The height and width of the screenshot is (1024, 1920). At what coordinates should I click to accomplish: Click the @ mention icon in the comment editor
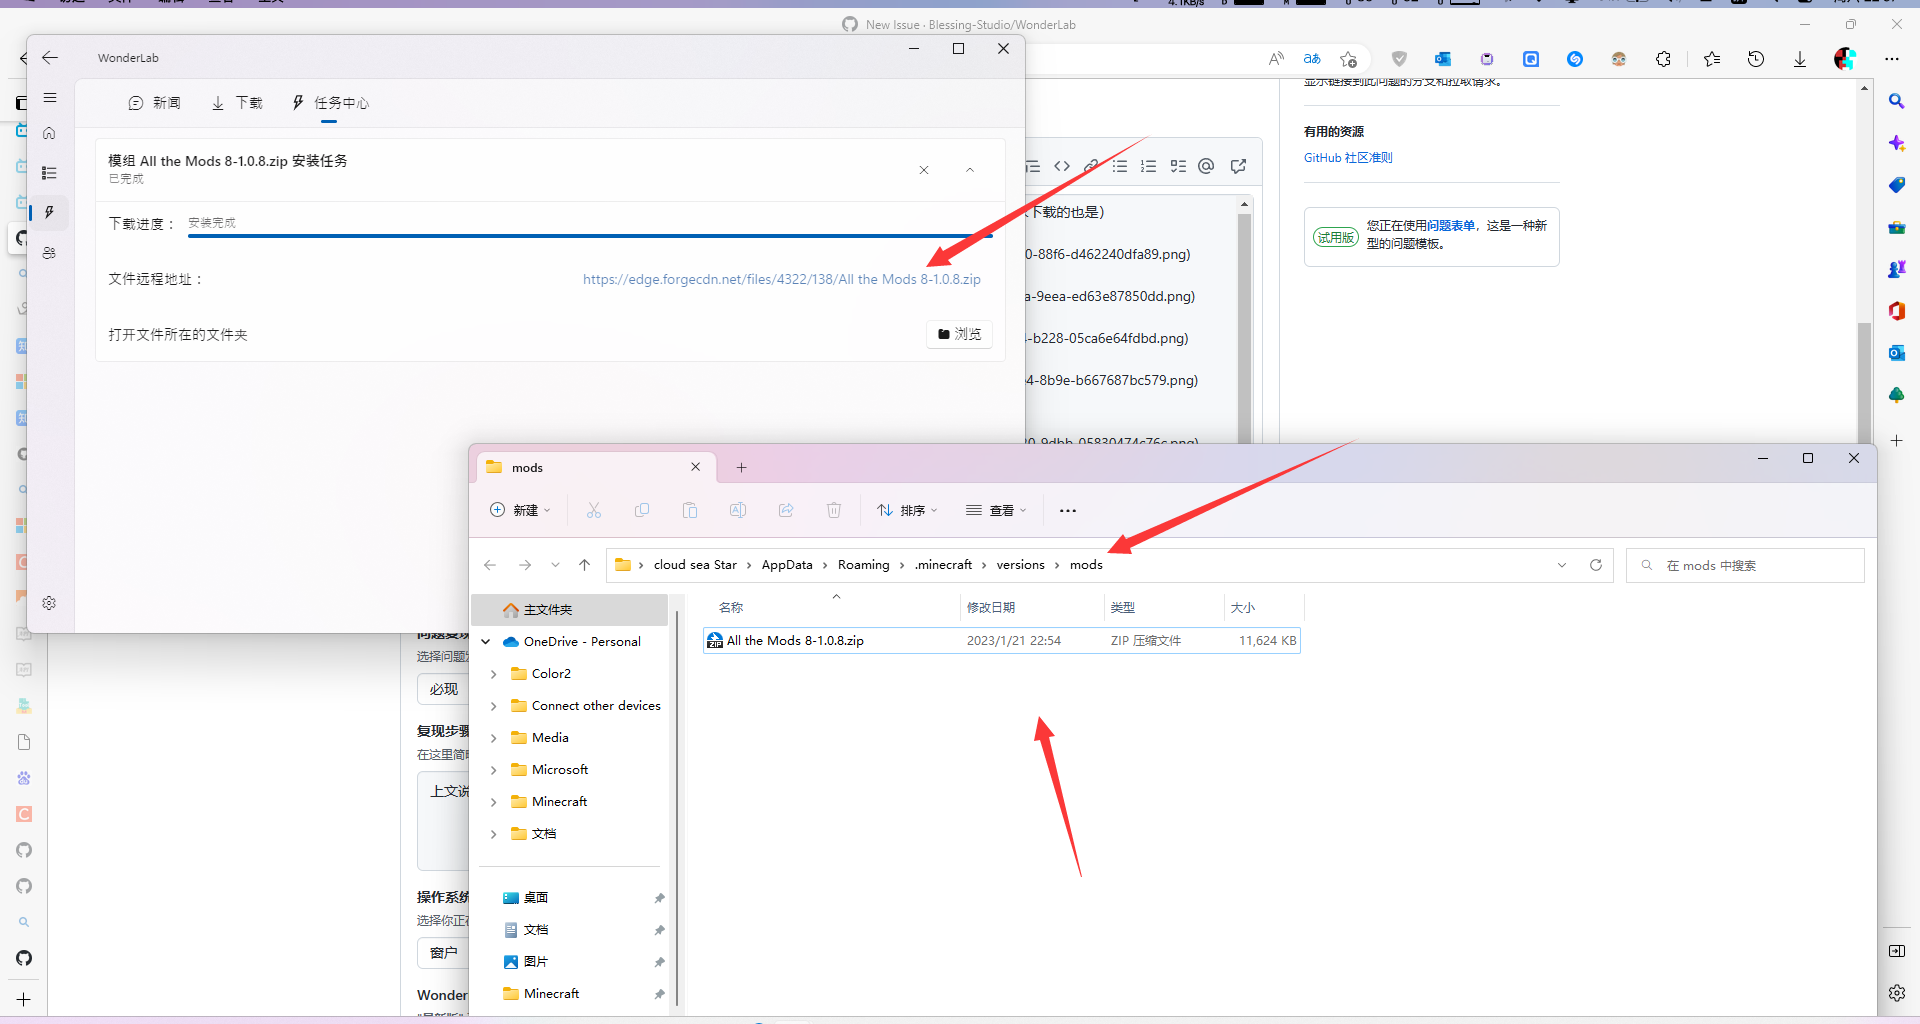point(1206,166)
